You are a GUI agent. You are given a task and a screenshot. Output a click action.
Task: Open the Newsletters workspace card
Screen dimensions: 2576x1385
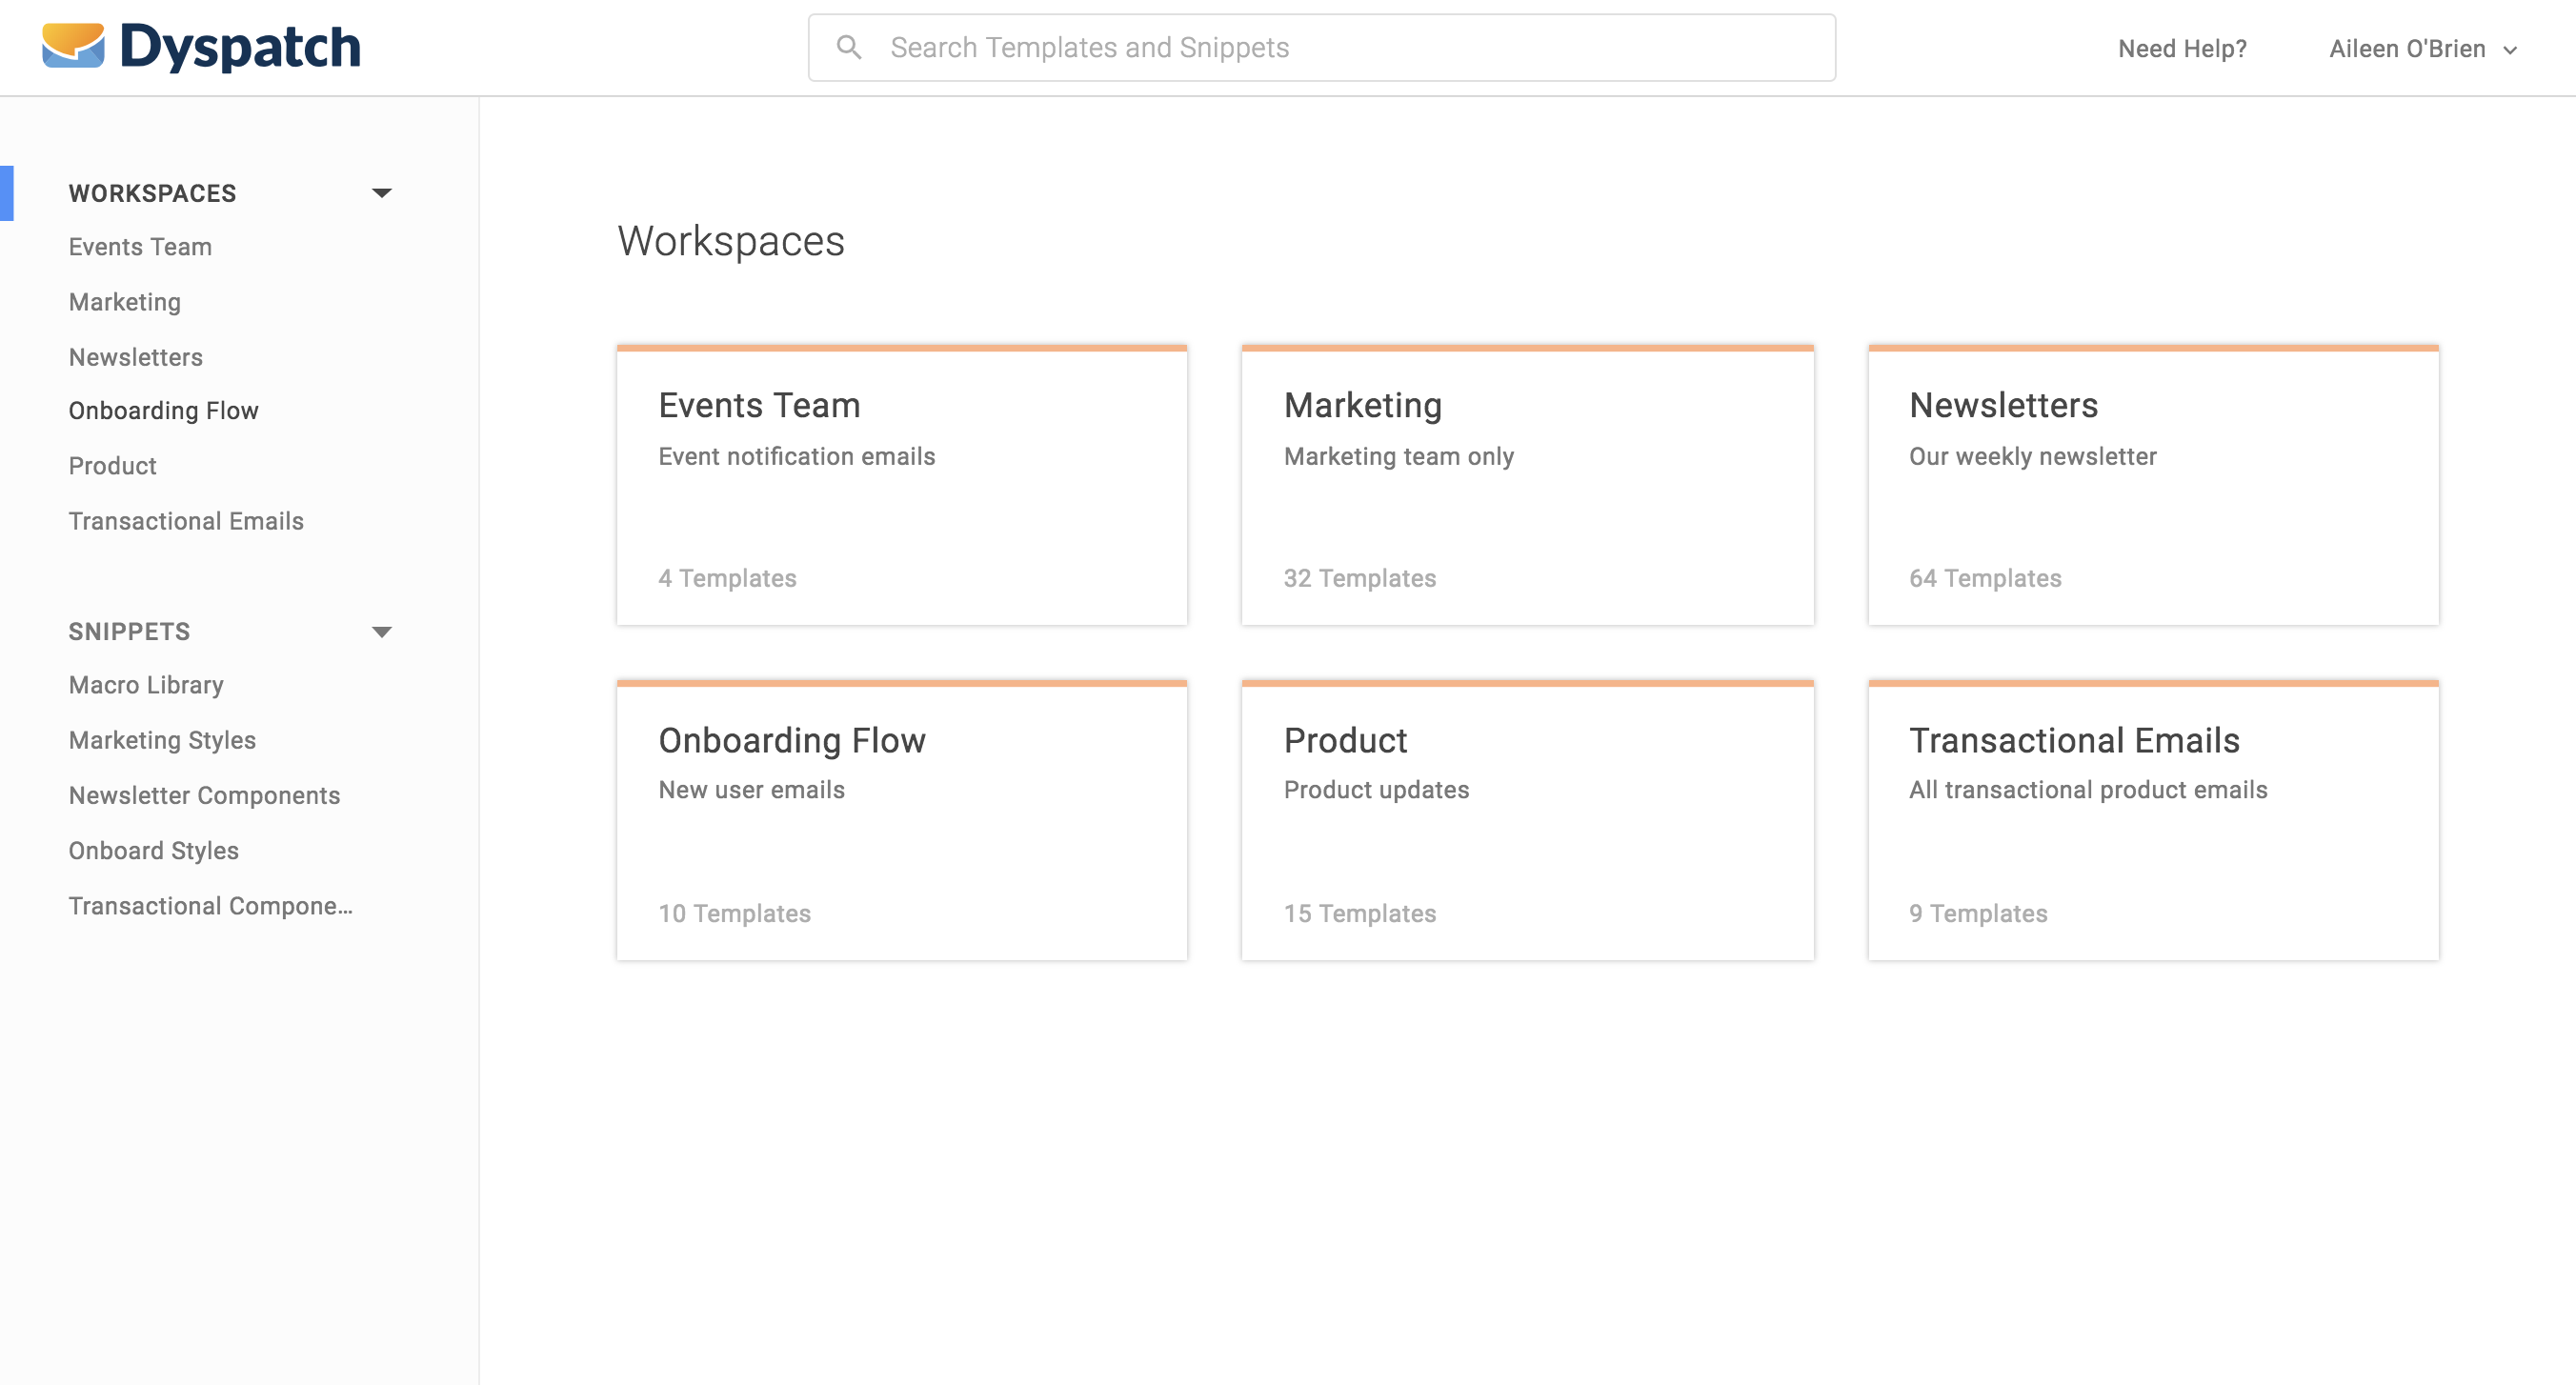pyautogui.click(x=2153, y=485)
